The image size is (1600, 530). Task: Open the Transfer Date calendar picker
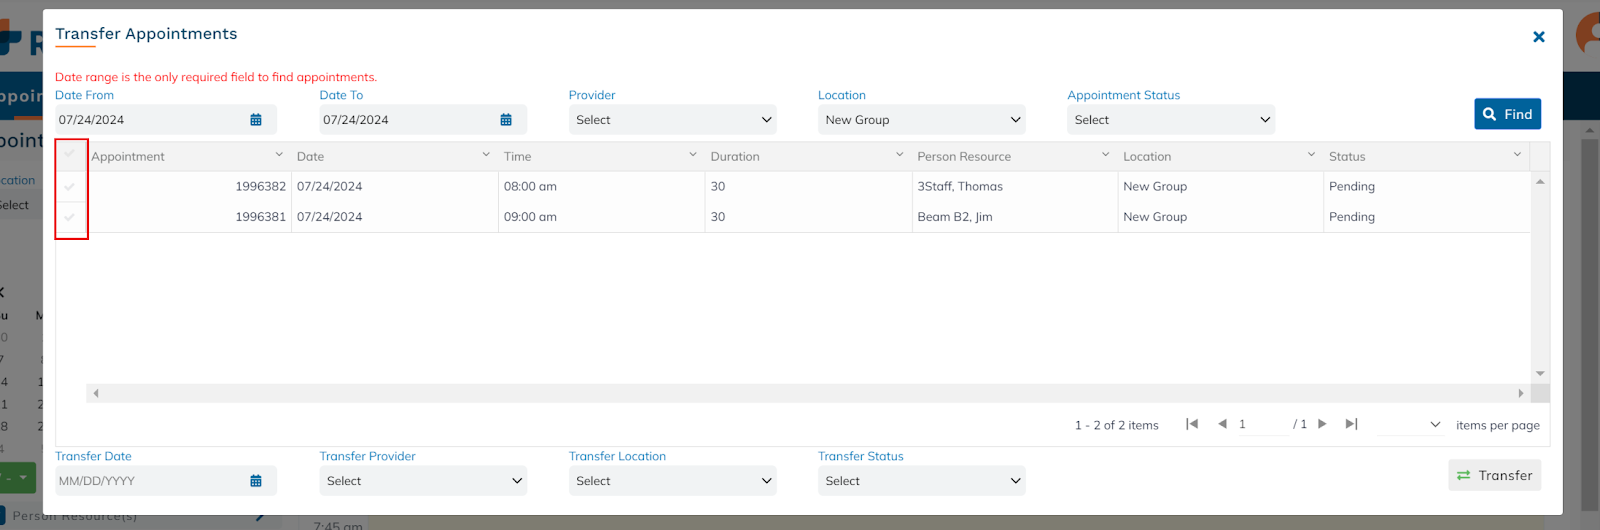pyautogui.click(x=256, y=481)
